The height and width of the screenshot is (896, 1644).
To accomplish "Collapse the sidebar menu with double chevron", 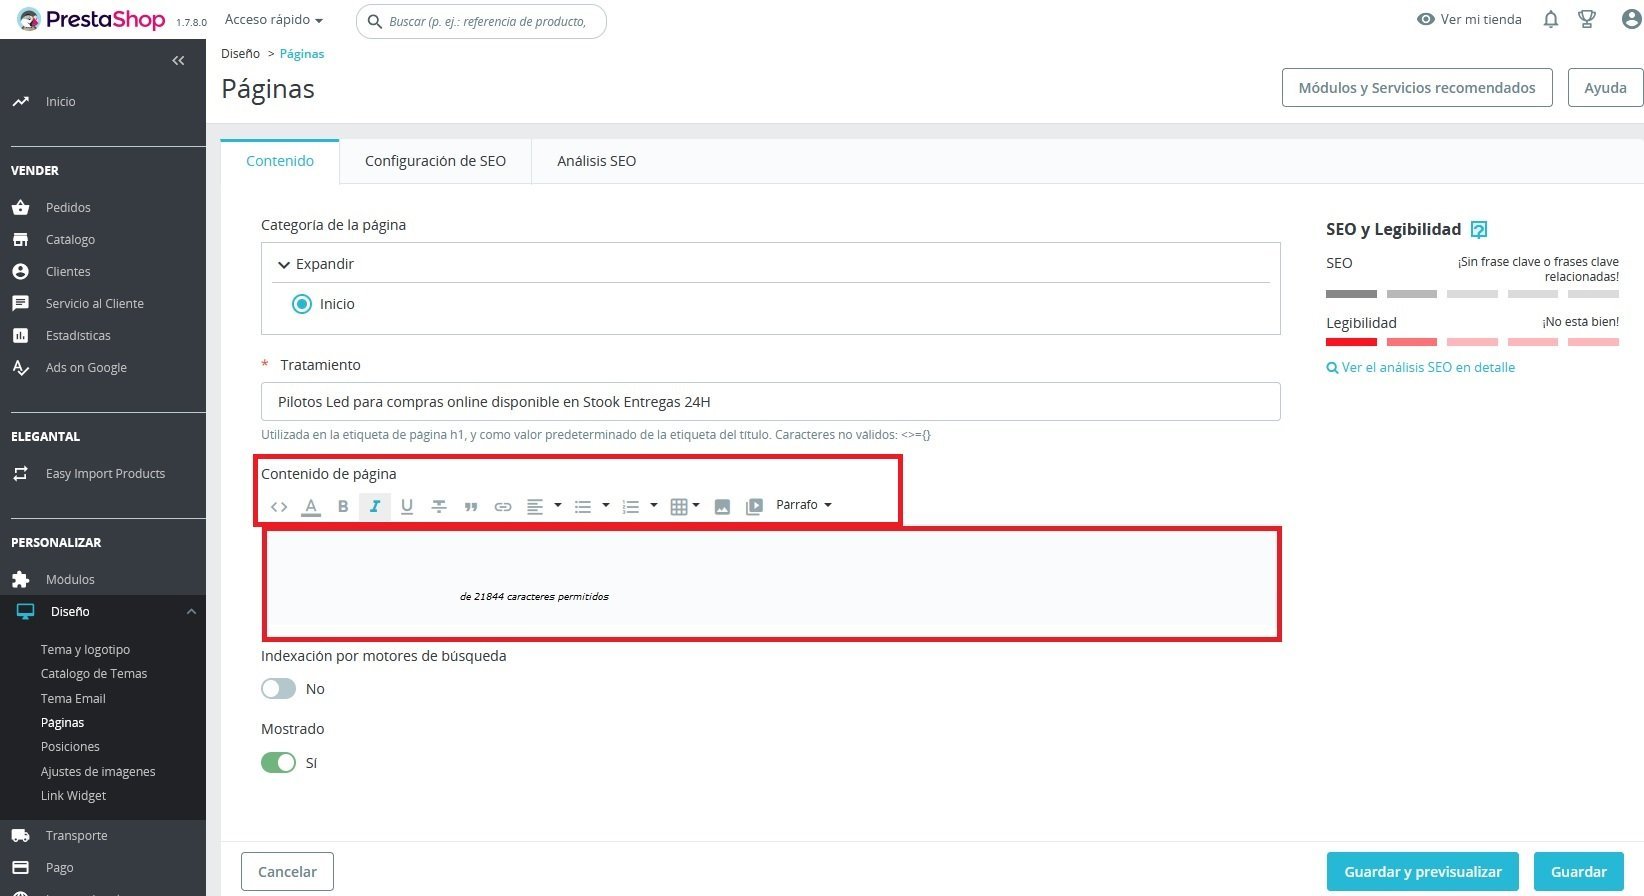I will pos(178,61).
